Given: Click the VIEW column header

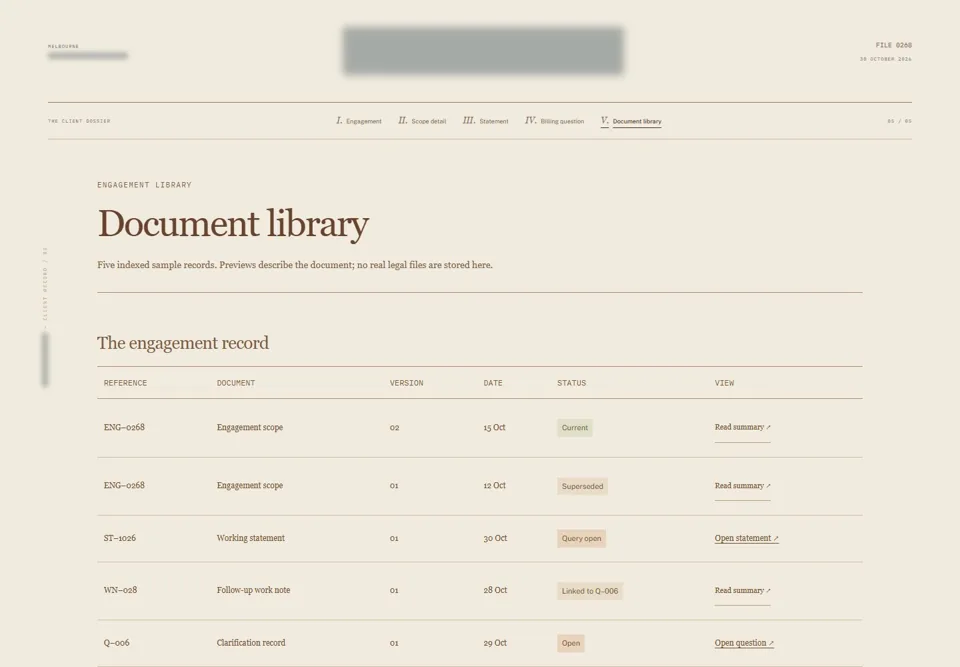Looking at the screenshot, I should (x=724, y=383).
